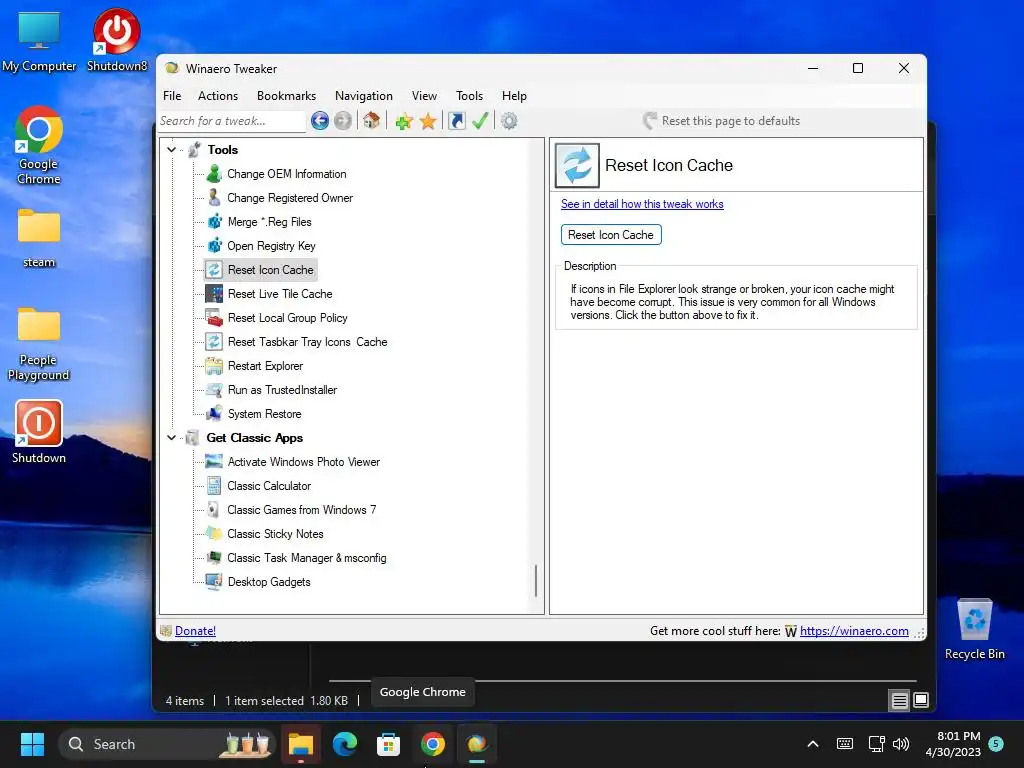Click the Classic Sticky Notes icon
This screenshot has height=768, width=1024.
214,534
